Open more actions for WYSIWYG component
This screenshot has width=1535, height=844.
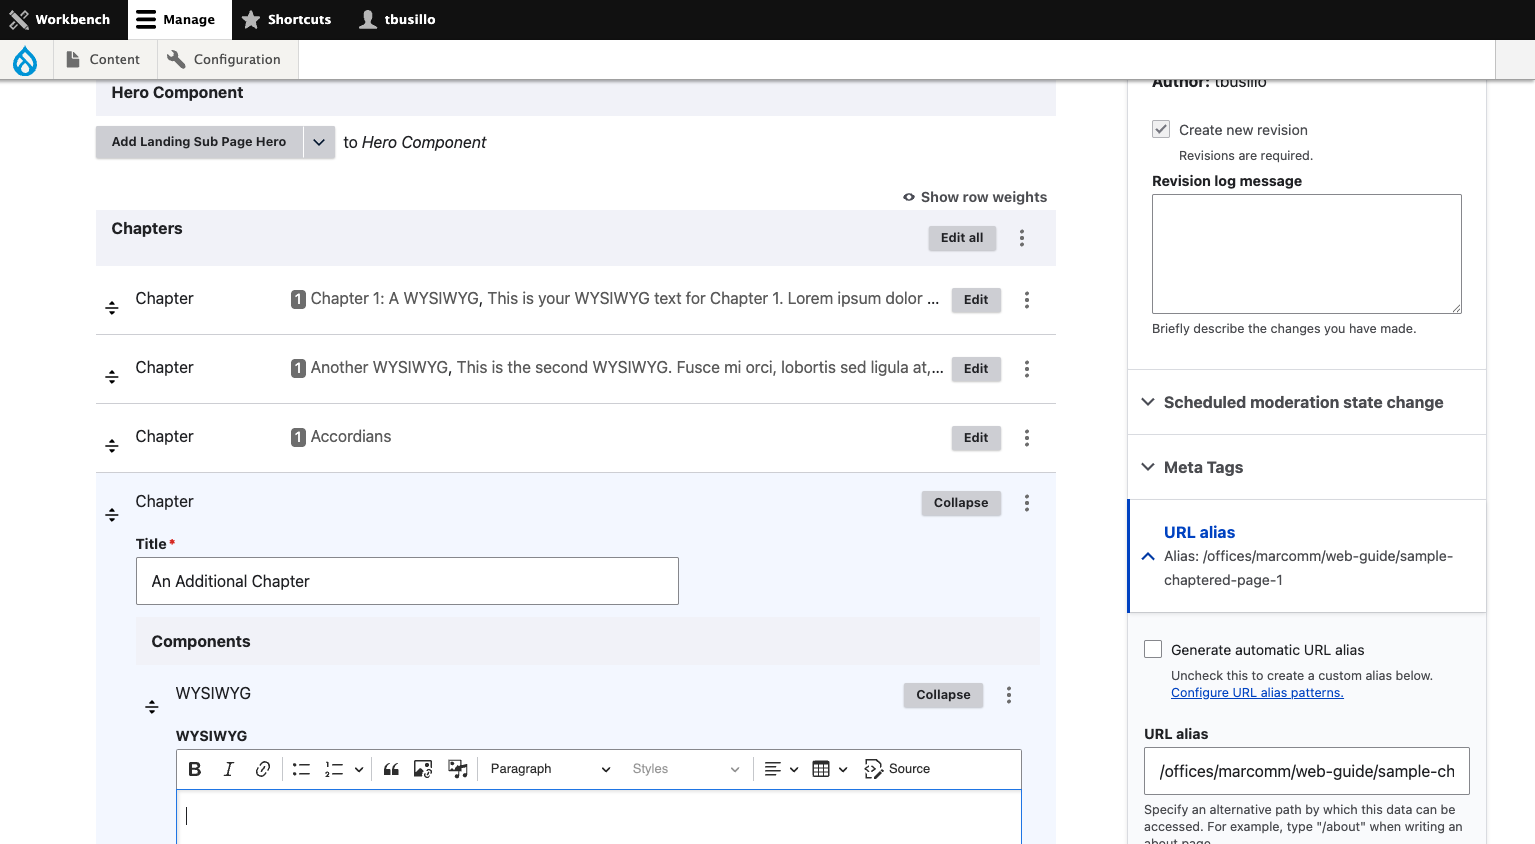[1009, 695]
